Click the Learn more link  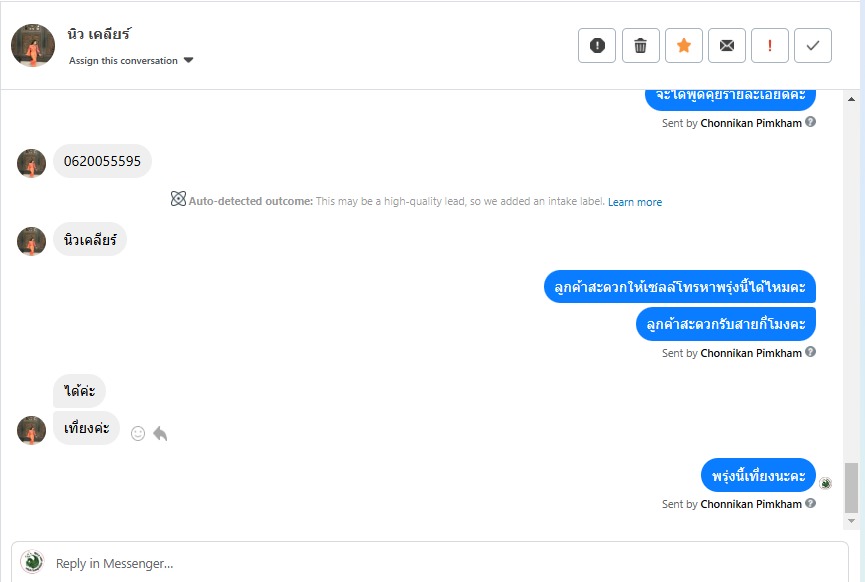(635, 202)
